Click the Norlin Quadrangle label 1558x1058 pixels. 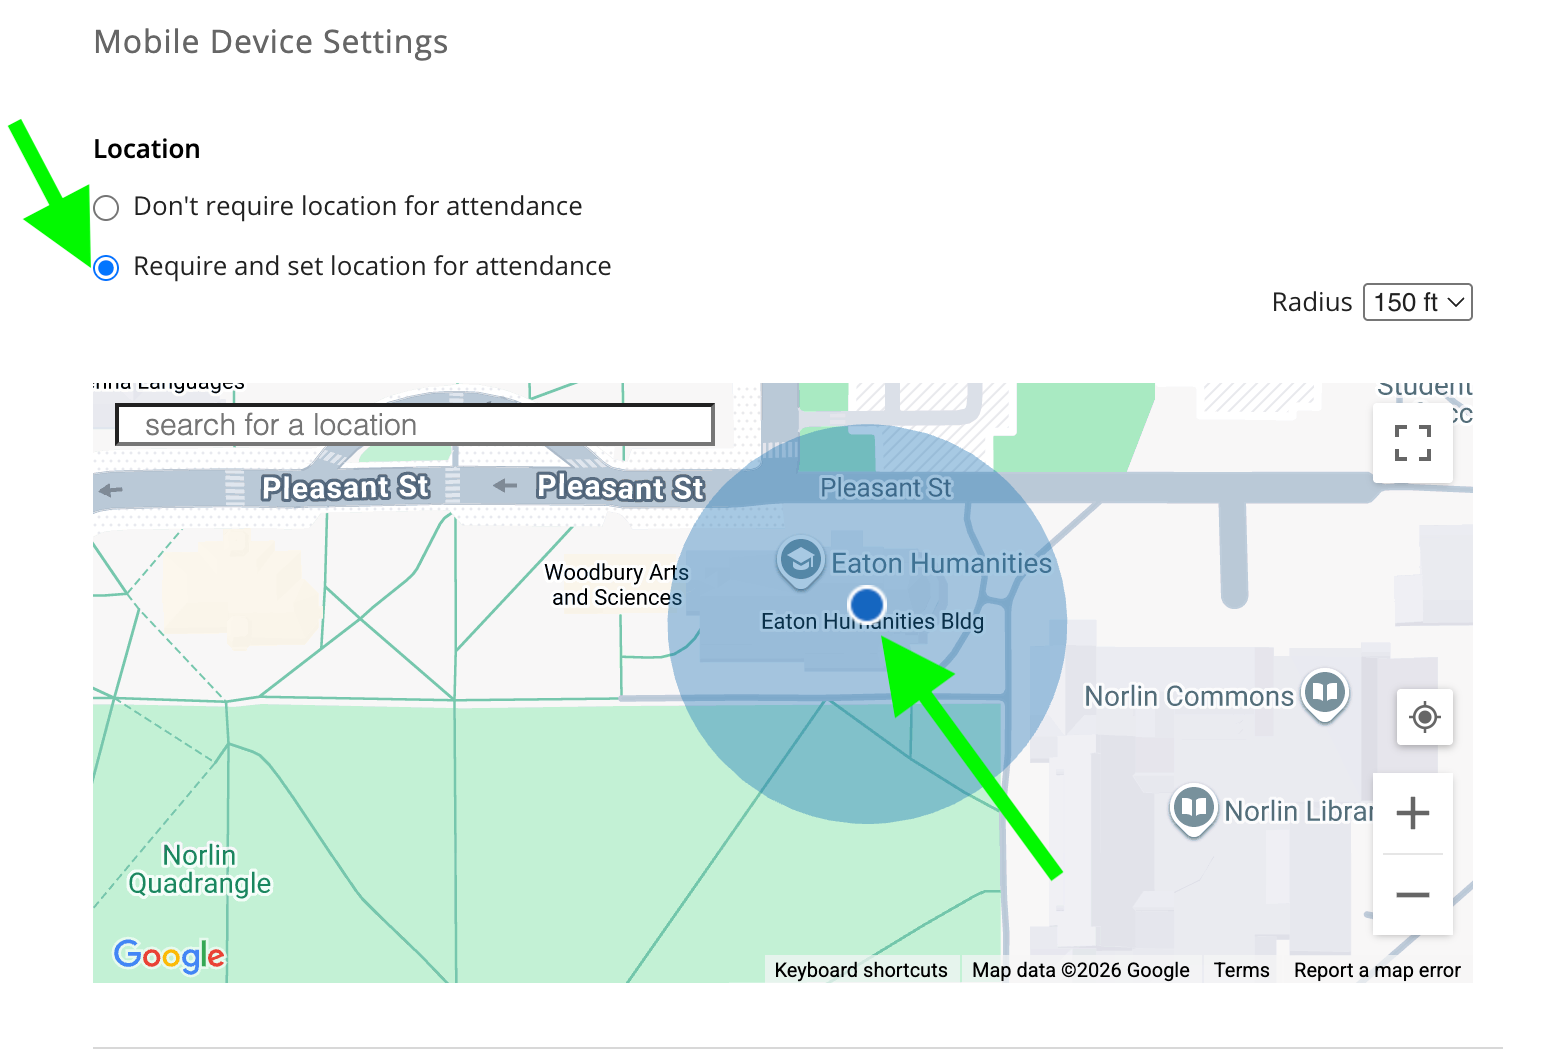[x=200, y=869]
